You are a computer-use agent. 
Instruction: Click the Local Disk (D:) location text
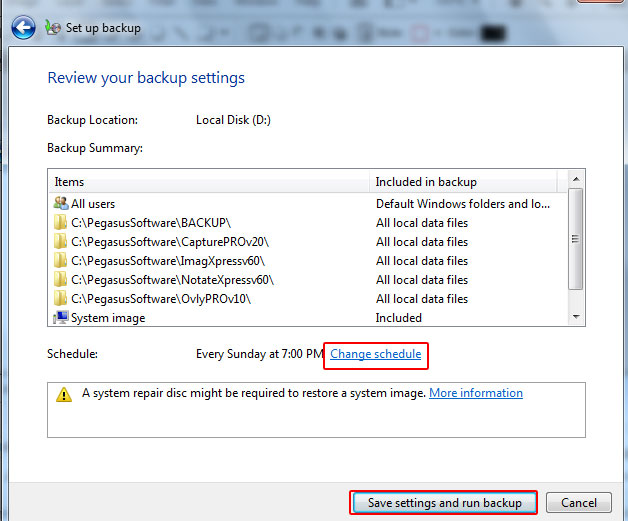pyautogui.click(x=233, y=120)
